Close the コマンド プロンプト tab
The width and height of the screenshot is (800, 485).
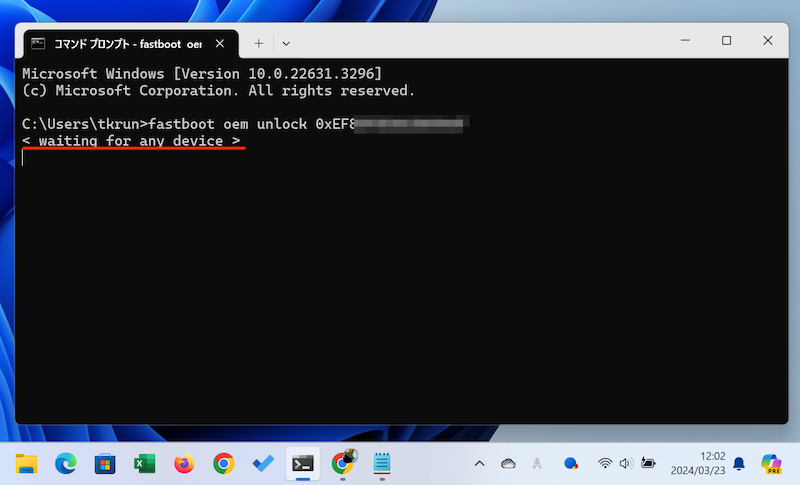click(x=221, y=43)
